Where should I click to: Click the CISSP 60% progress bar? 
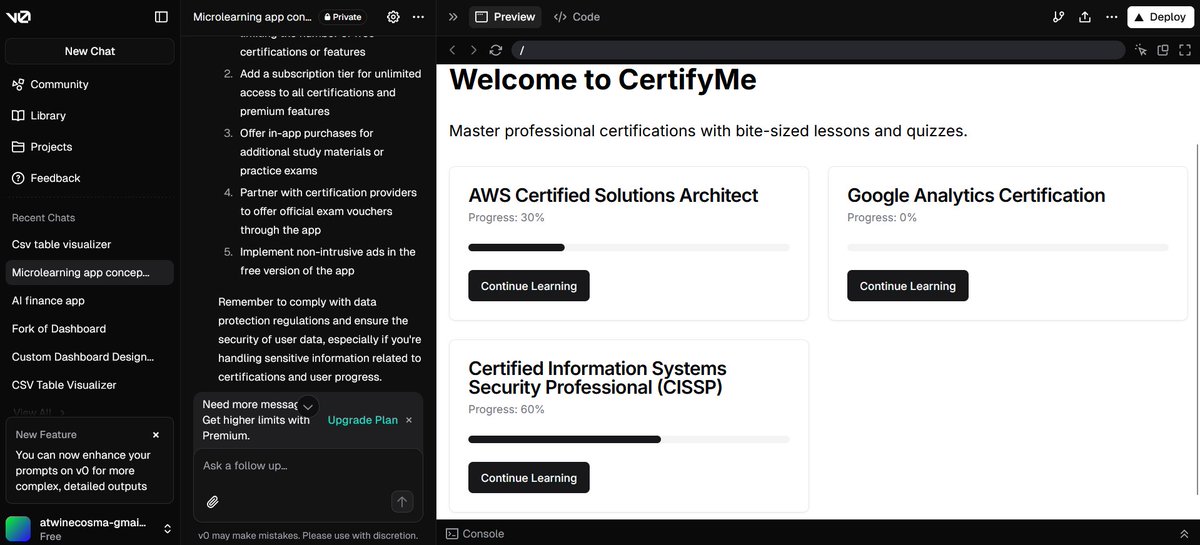click(629, 439)
